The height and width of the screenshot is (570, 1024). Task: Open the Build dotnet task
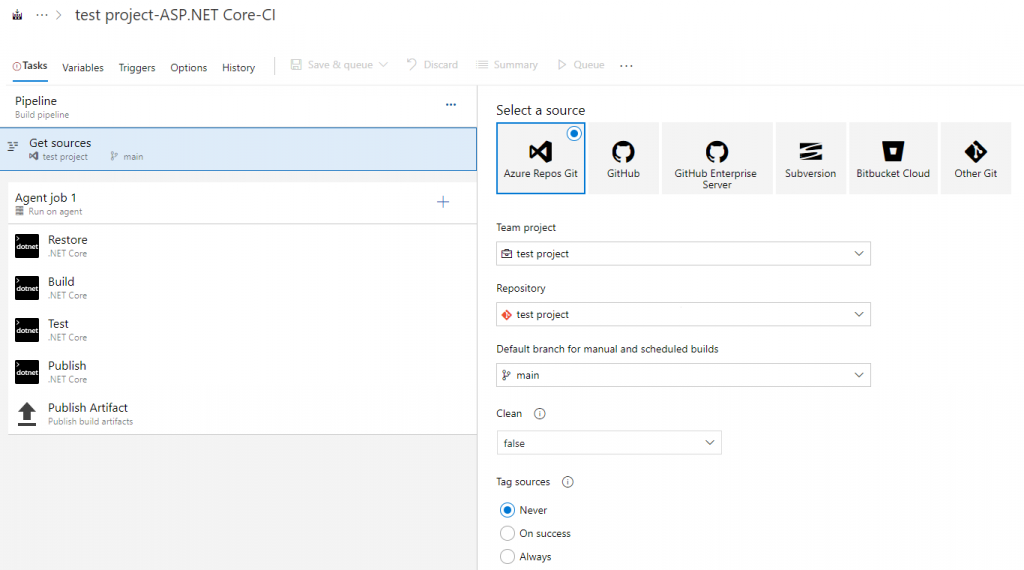(242, 288)
